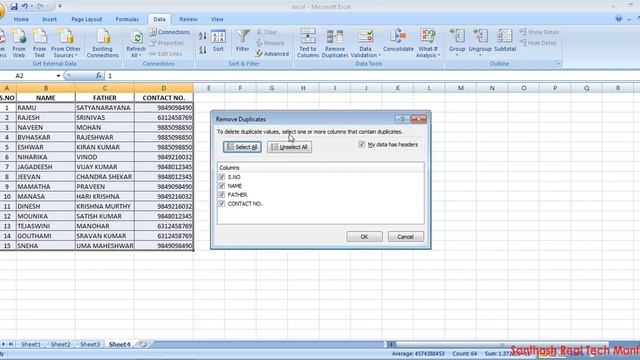Click the horizontal scrollbar at bottom
This screenshot has height=360, width=640.
[x=502, y=344]
